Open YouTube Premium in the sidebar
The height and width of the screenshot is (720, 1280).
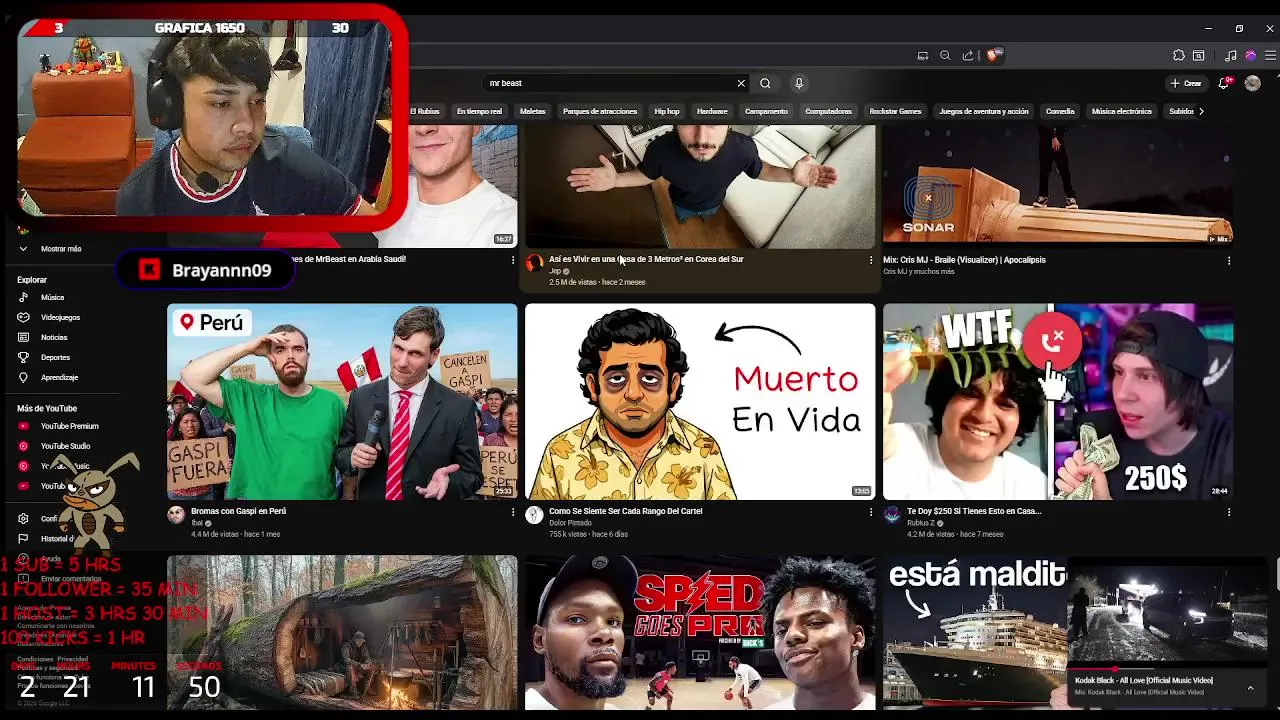pyautogui.click(x=60, y=426)
